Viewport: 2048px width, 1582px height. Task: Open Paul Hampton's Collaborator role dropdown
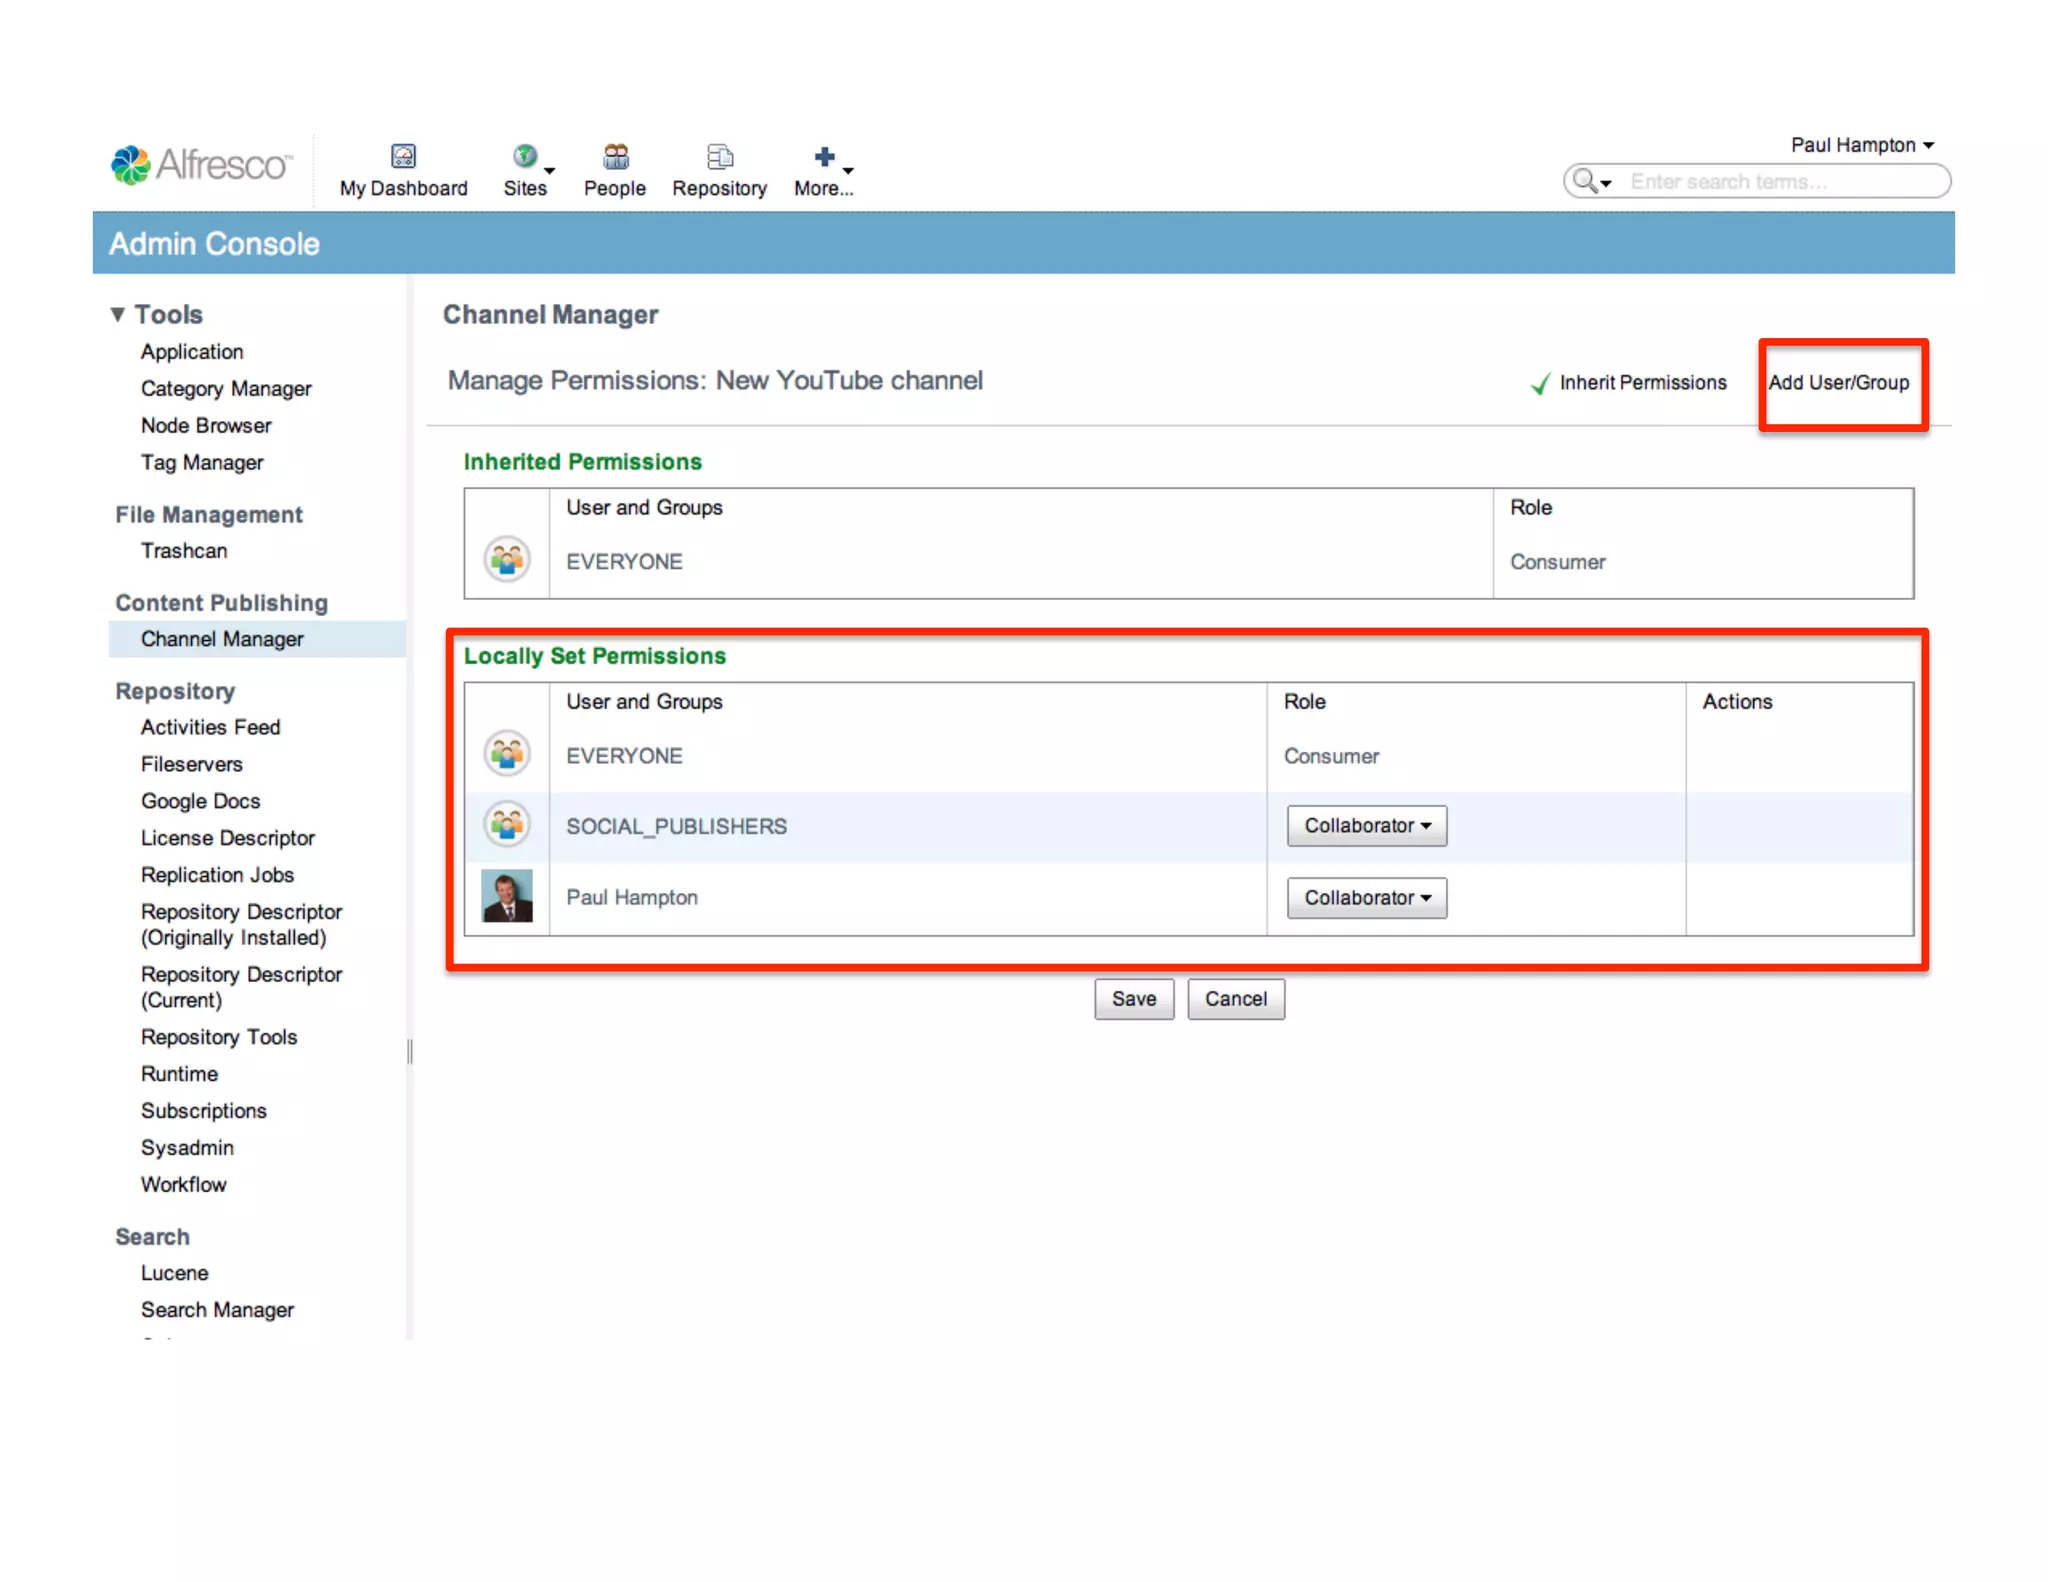pos(1366,898)
